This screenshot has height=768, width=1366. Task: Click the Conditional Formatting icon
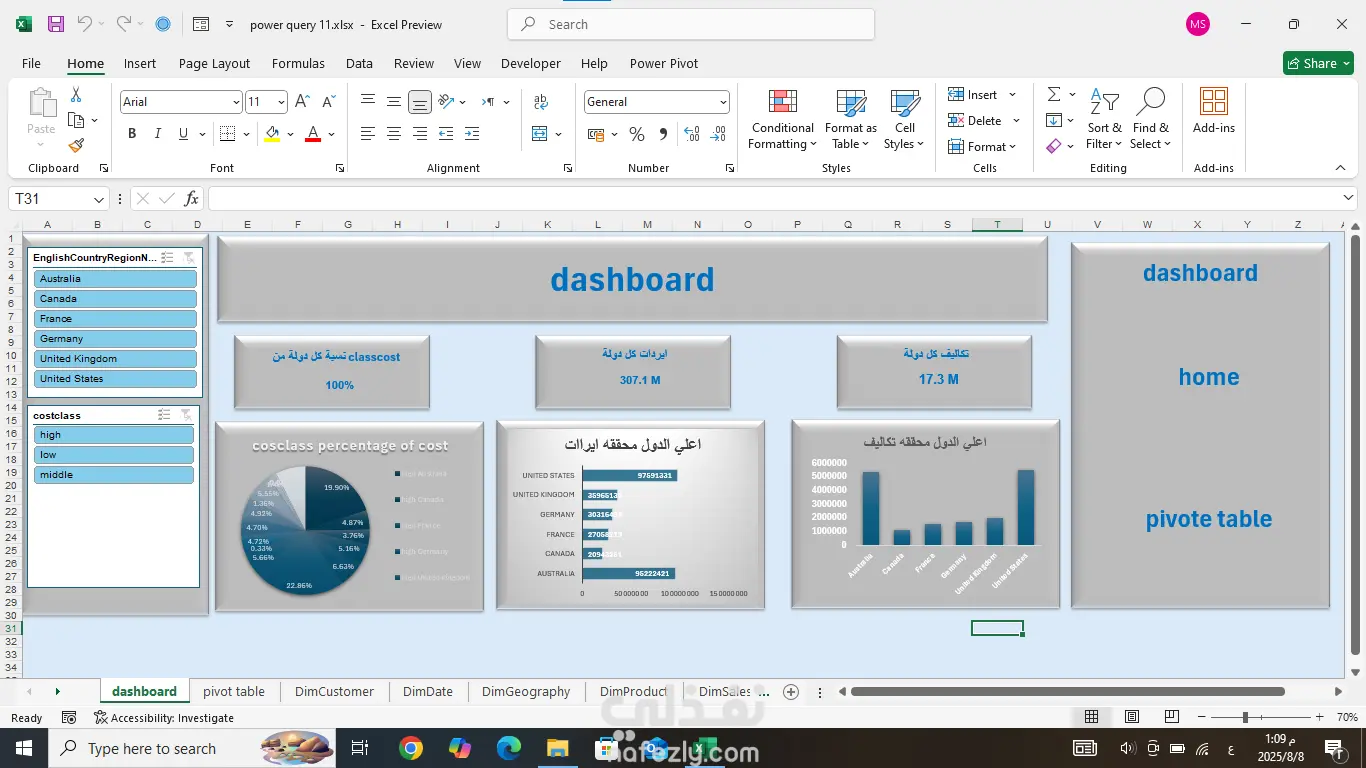(x=783, y=102)
